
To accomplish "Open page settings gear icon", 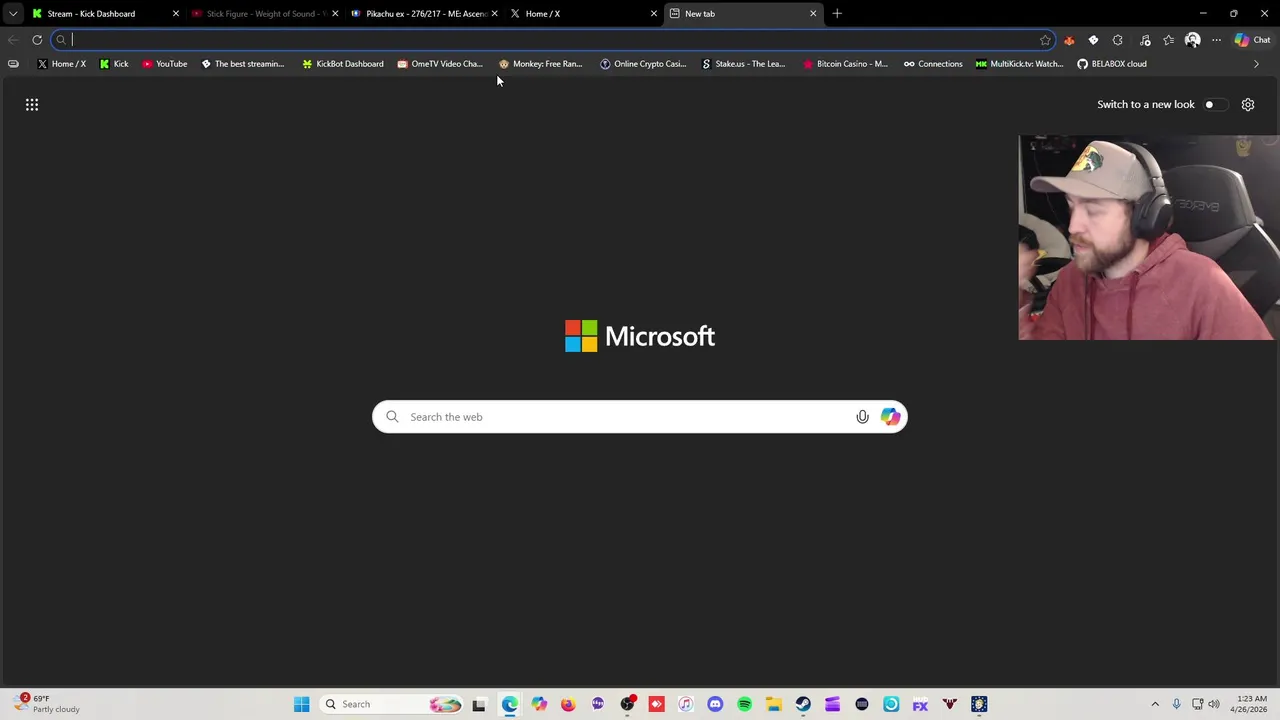I will coord(1248,104).
